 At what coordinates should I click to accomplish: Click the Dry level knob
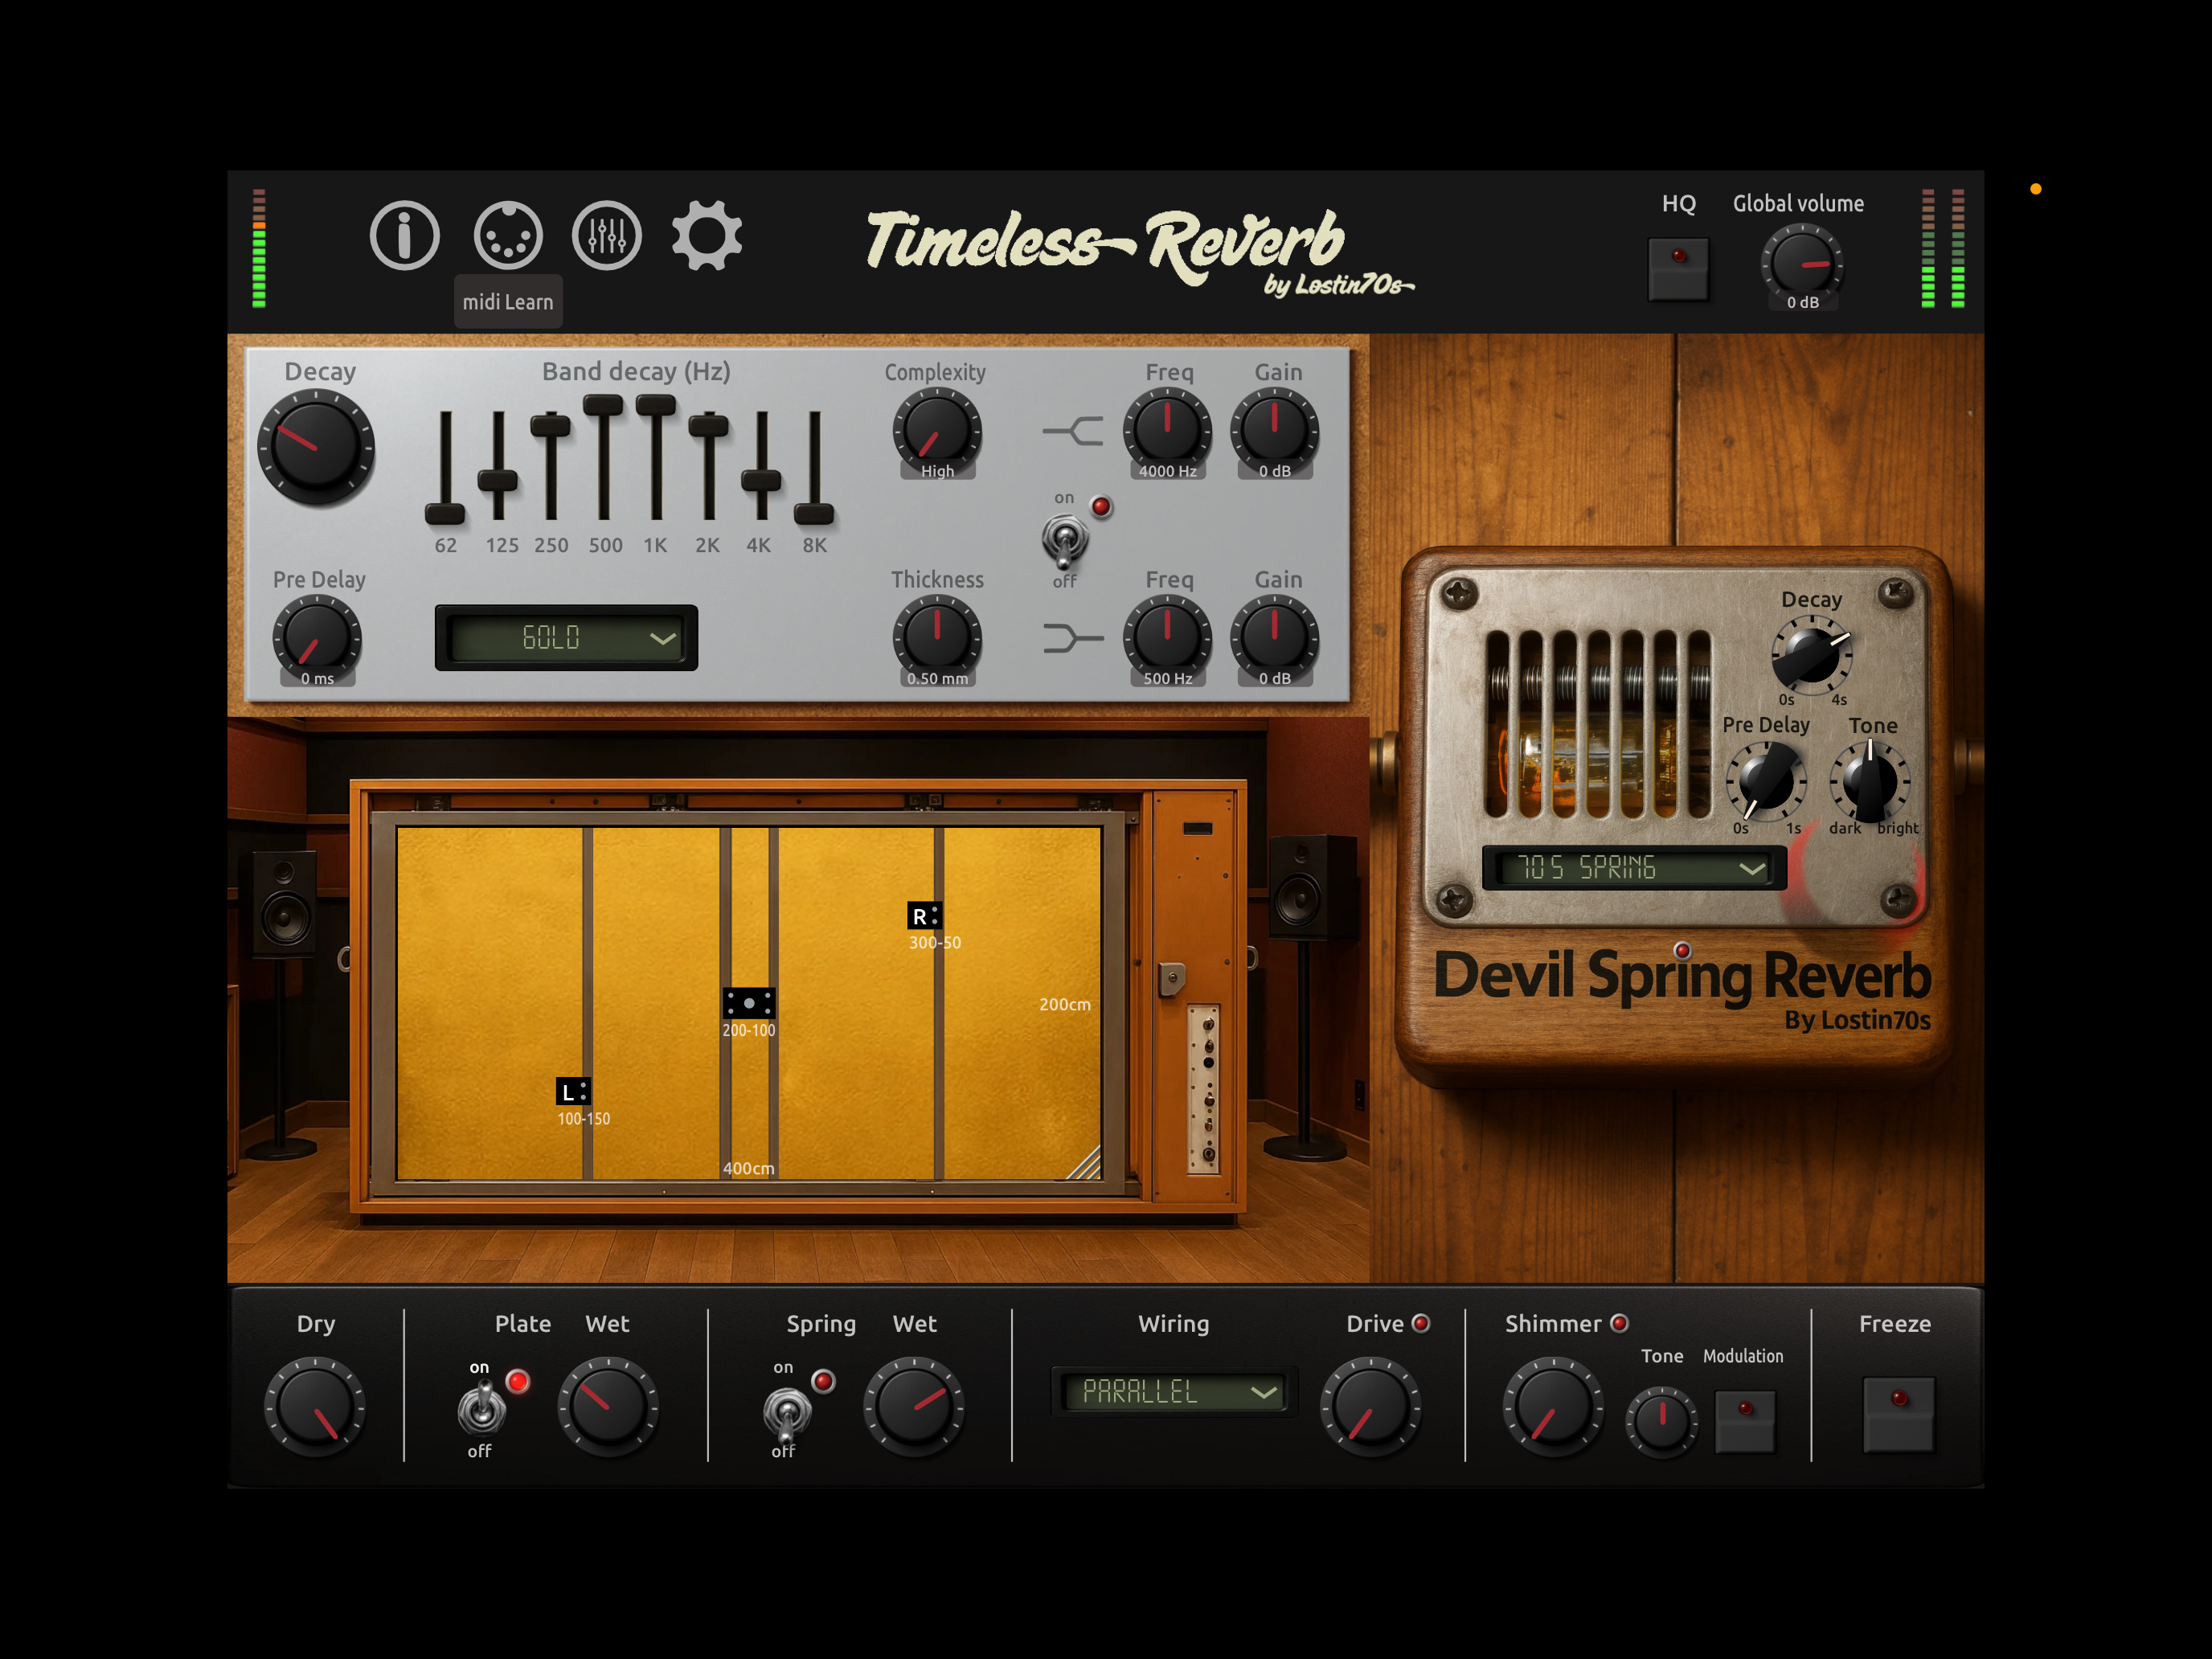[315, 1407]
